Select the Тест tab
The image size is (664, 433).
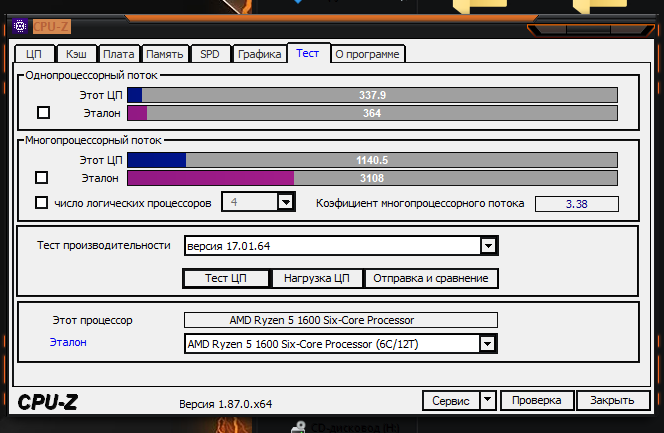click(308, 53)
